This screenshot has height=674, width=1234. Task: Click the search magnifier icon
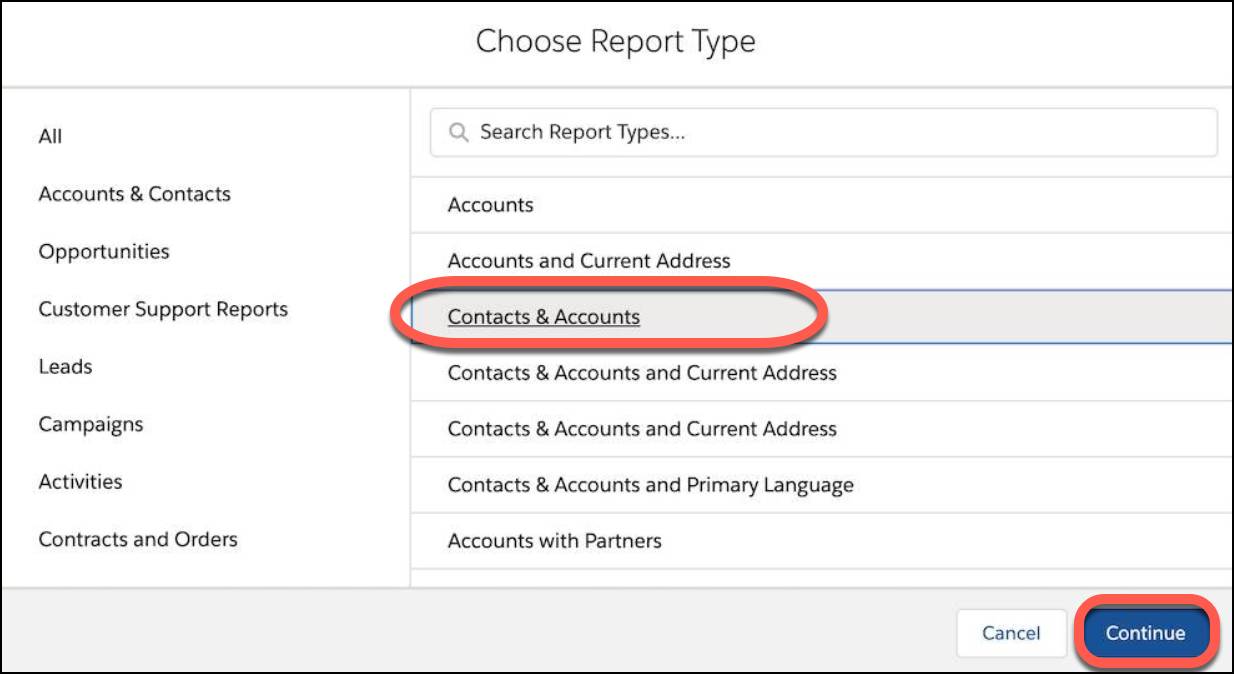459,133
